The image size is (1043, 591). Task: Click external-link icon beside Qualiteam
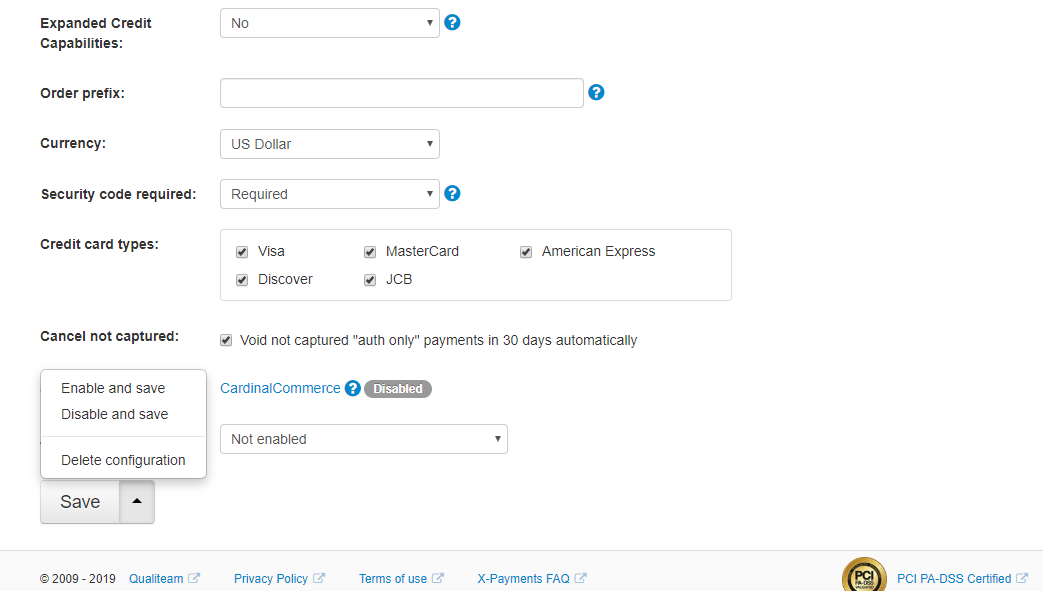194,578
